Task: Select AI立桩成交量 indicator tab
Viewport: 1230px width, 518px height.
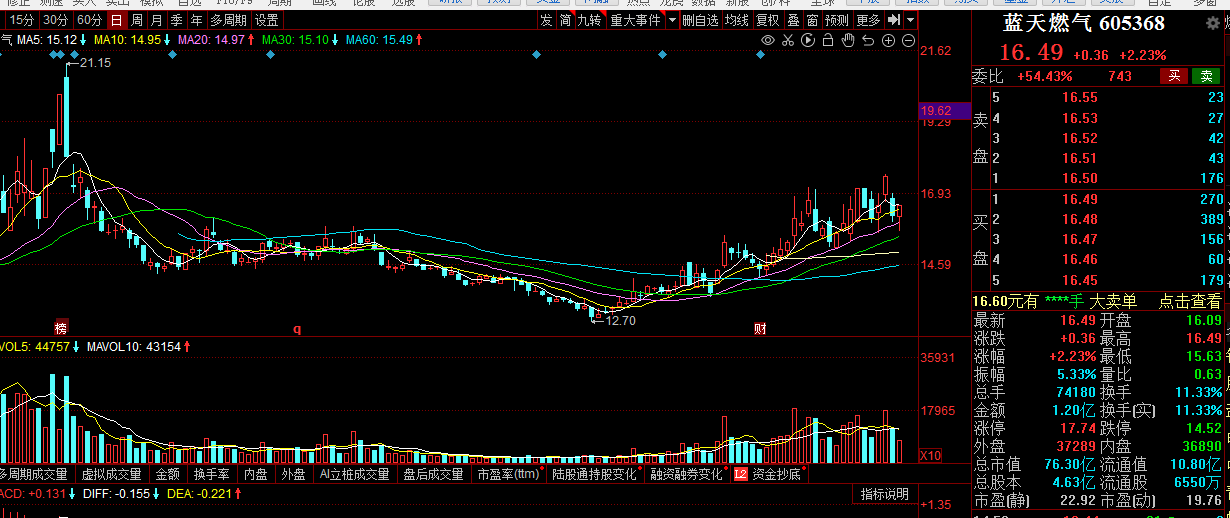Action: (354, 474)
